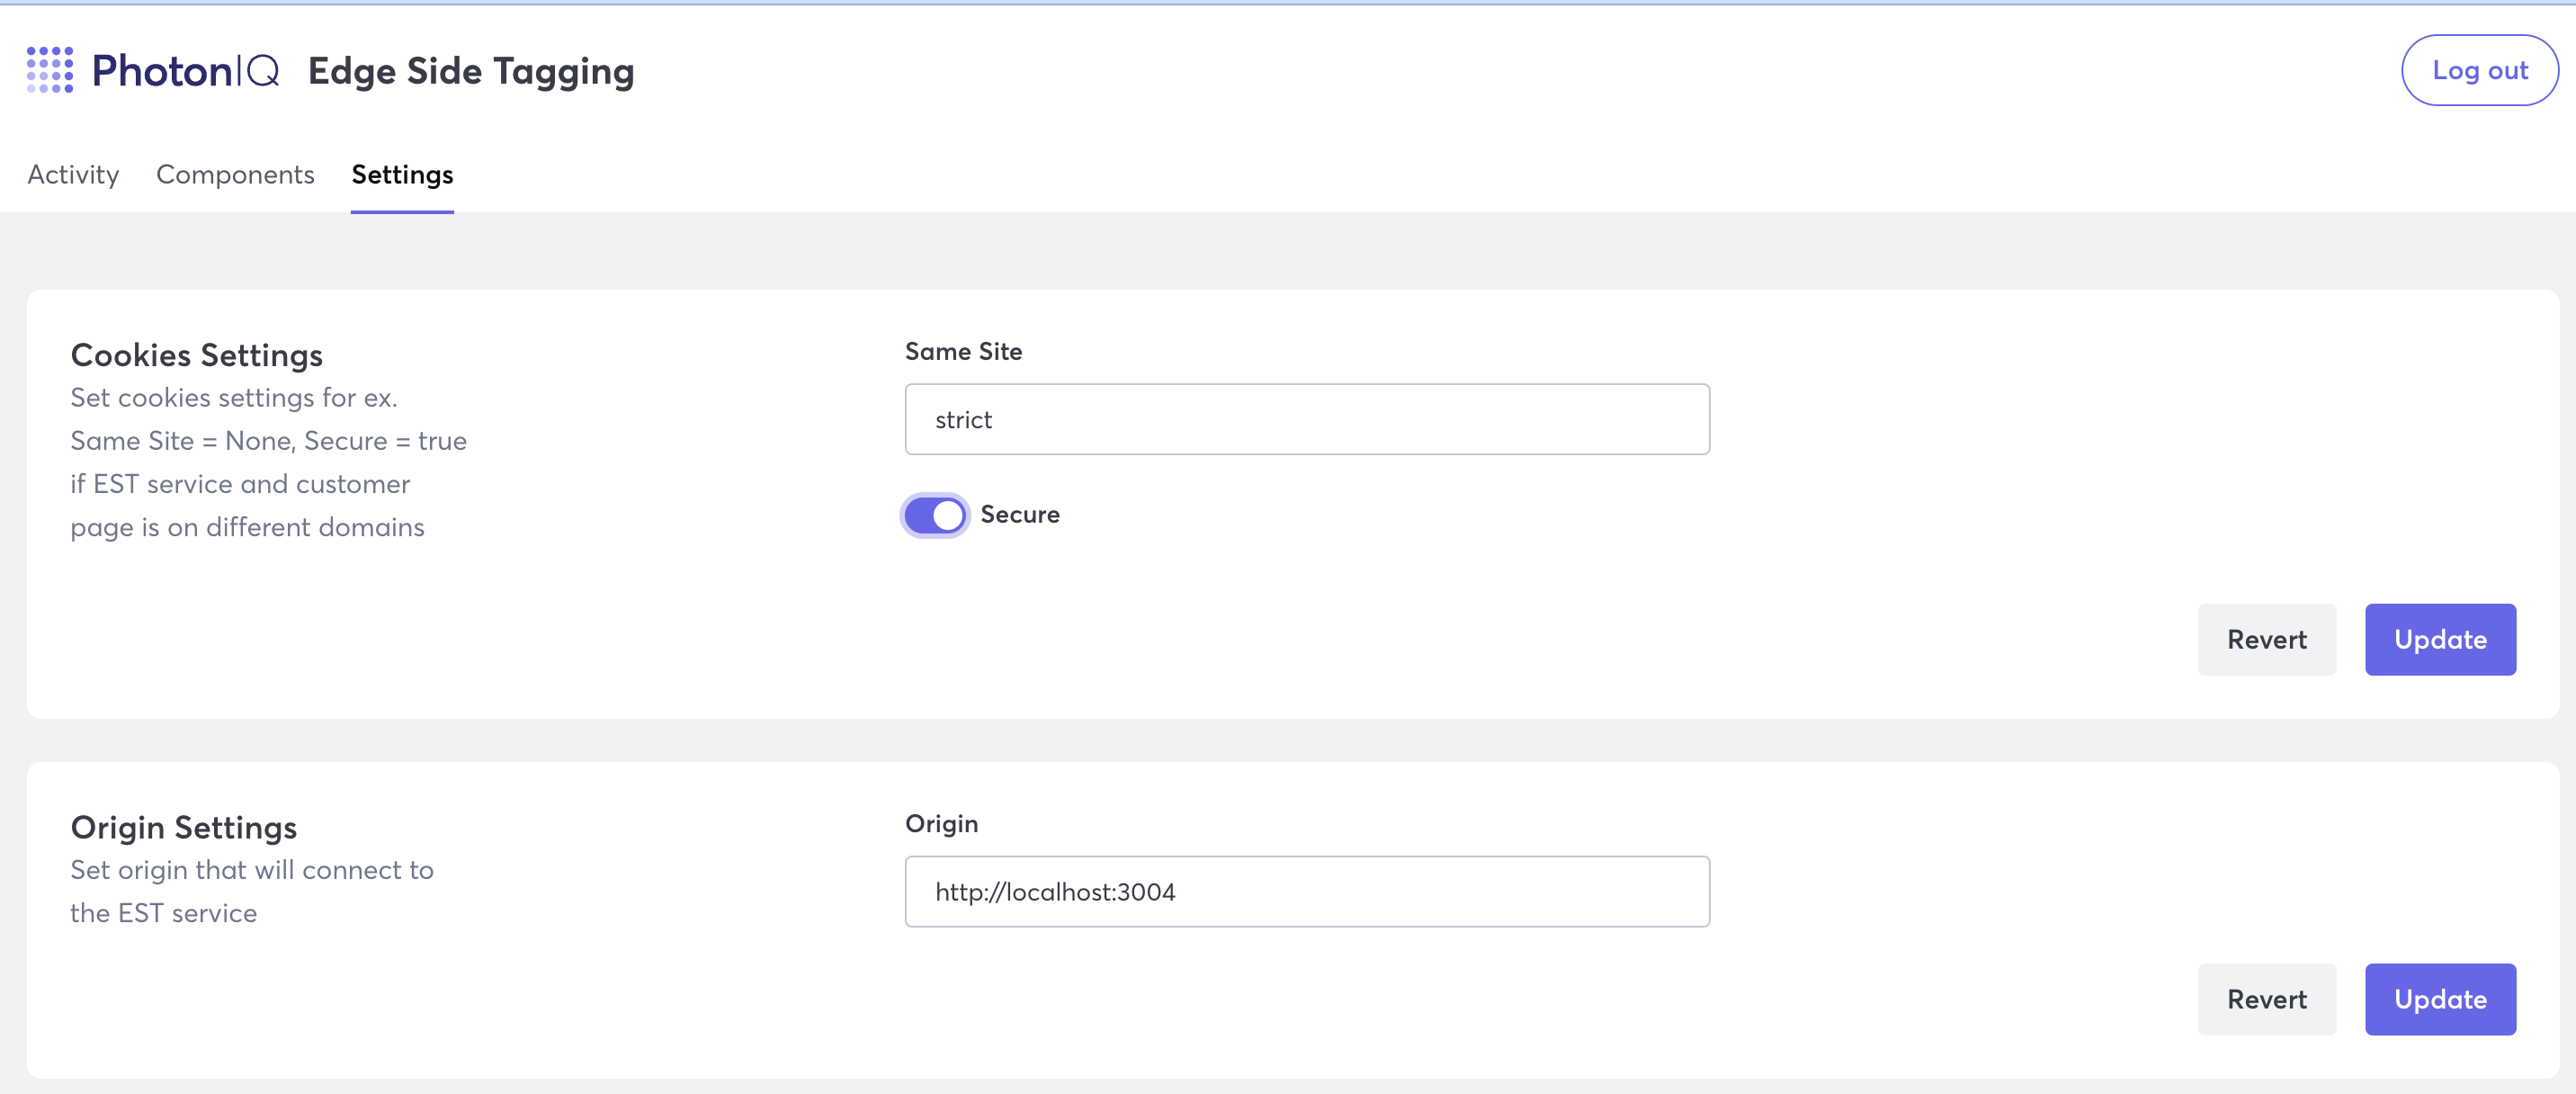Click the Cookies Settings heading
The width and height of the screenshot is (2576, 1094).
point(197,355)
